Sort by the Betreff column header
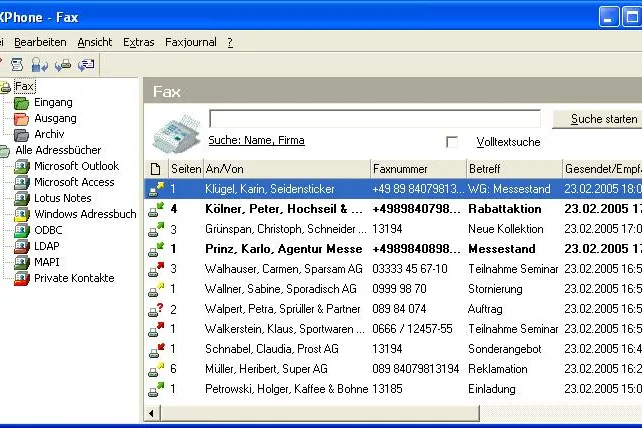The height and width of the screenshot is (428, 642). coord(514,169)
